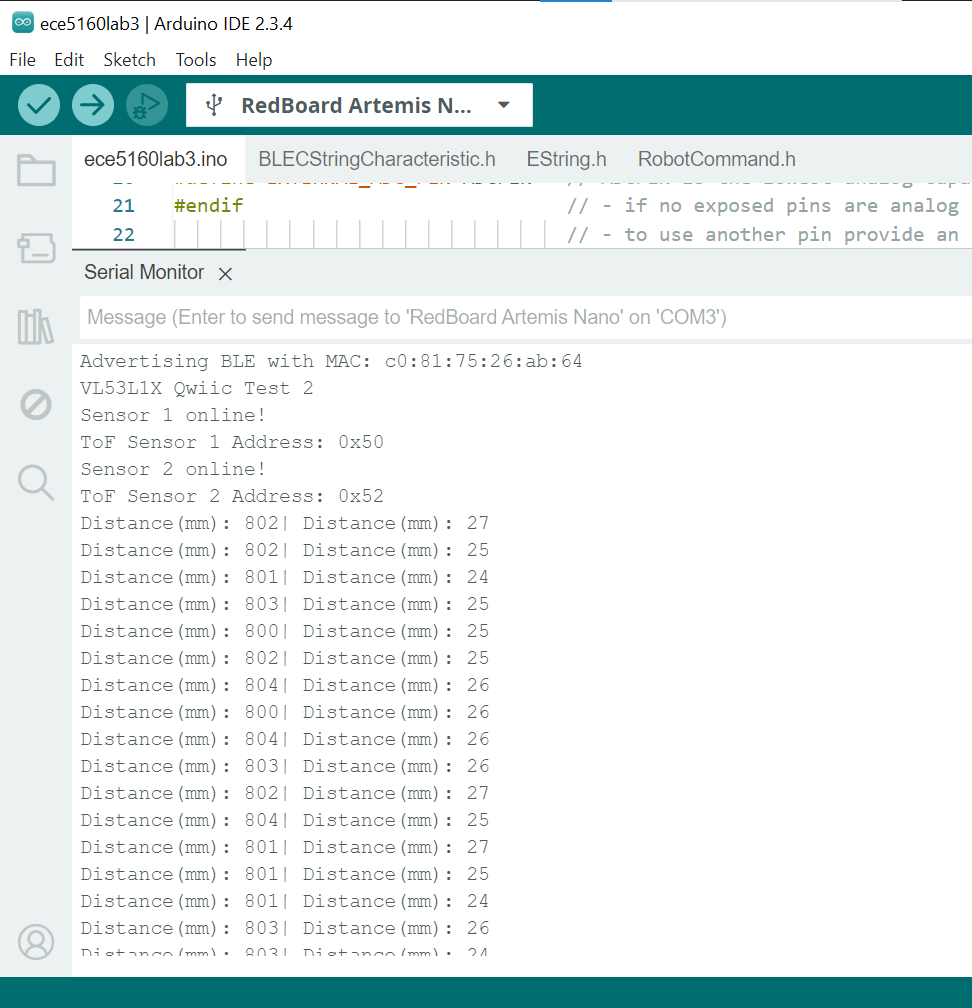This screenshot has width=972, height=1008.
Task: Switch to the BLECStringCharacteristic.h tab
Action: 377,159
